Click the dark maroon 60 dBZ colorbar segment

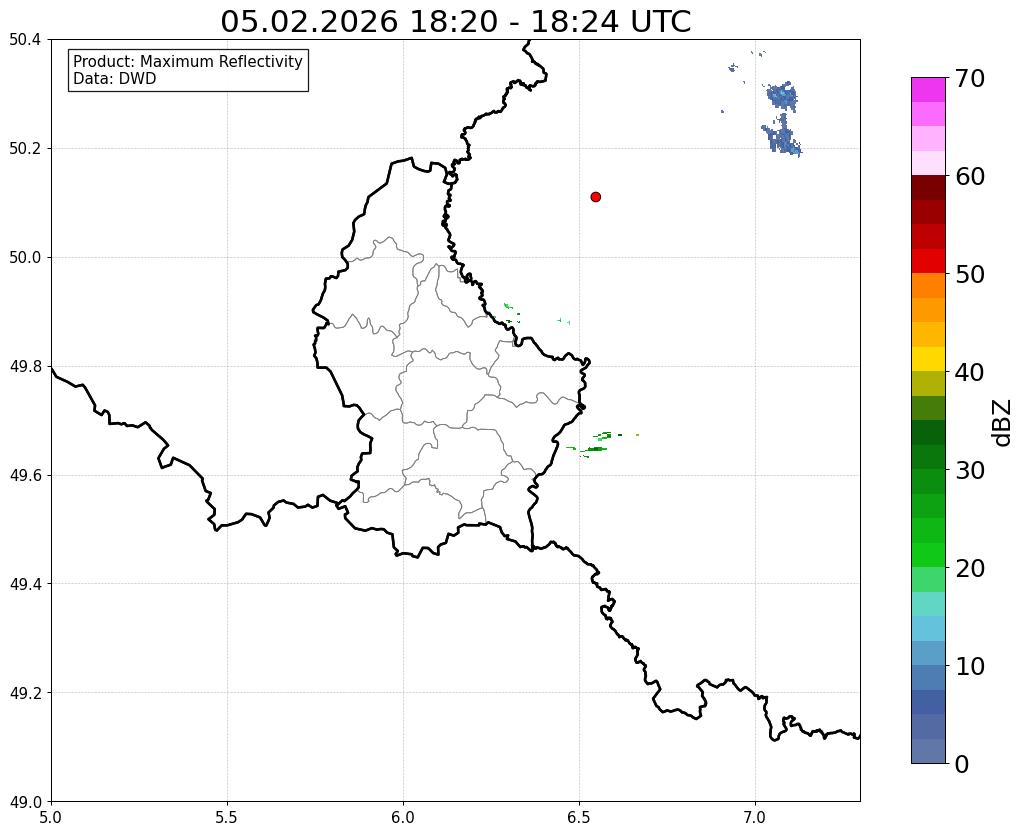coord(928,187)
